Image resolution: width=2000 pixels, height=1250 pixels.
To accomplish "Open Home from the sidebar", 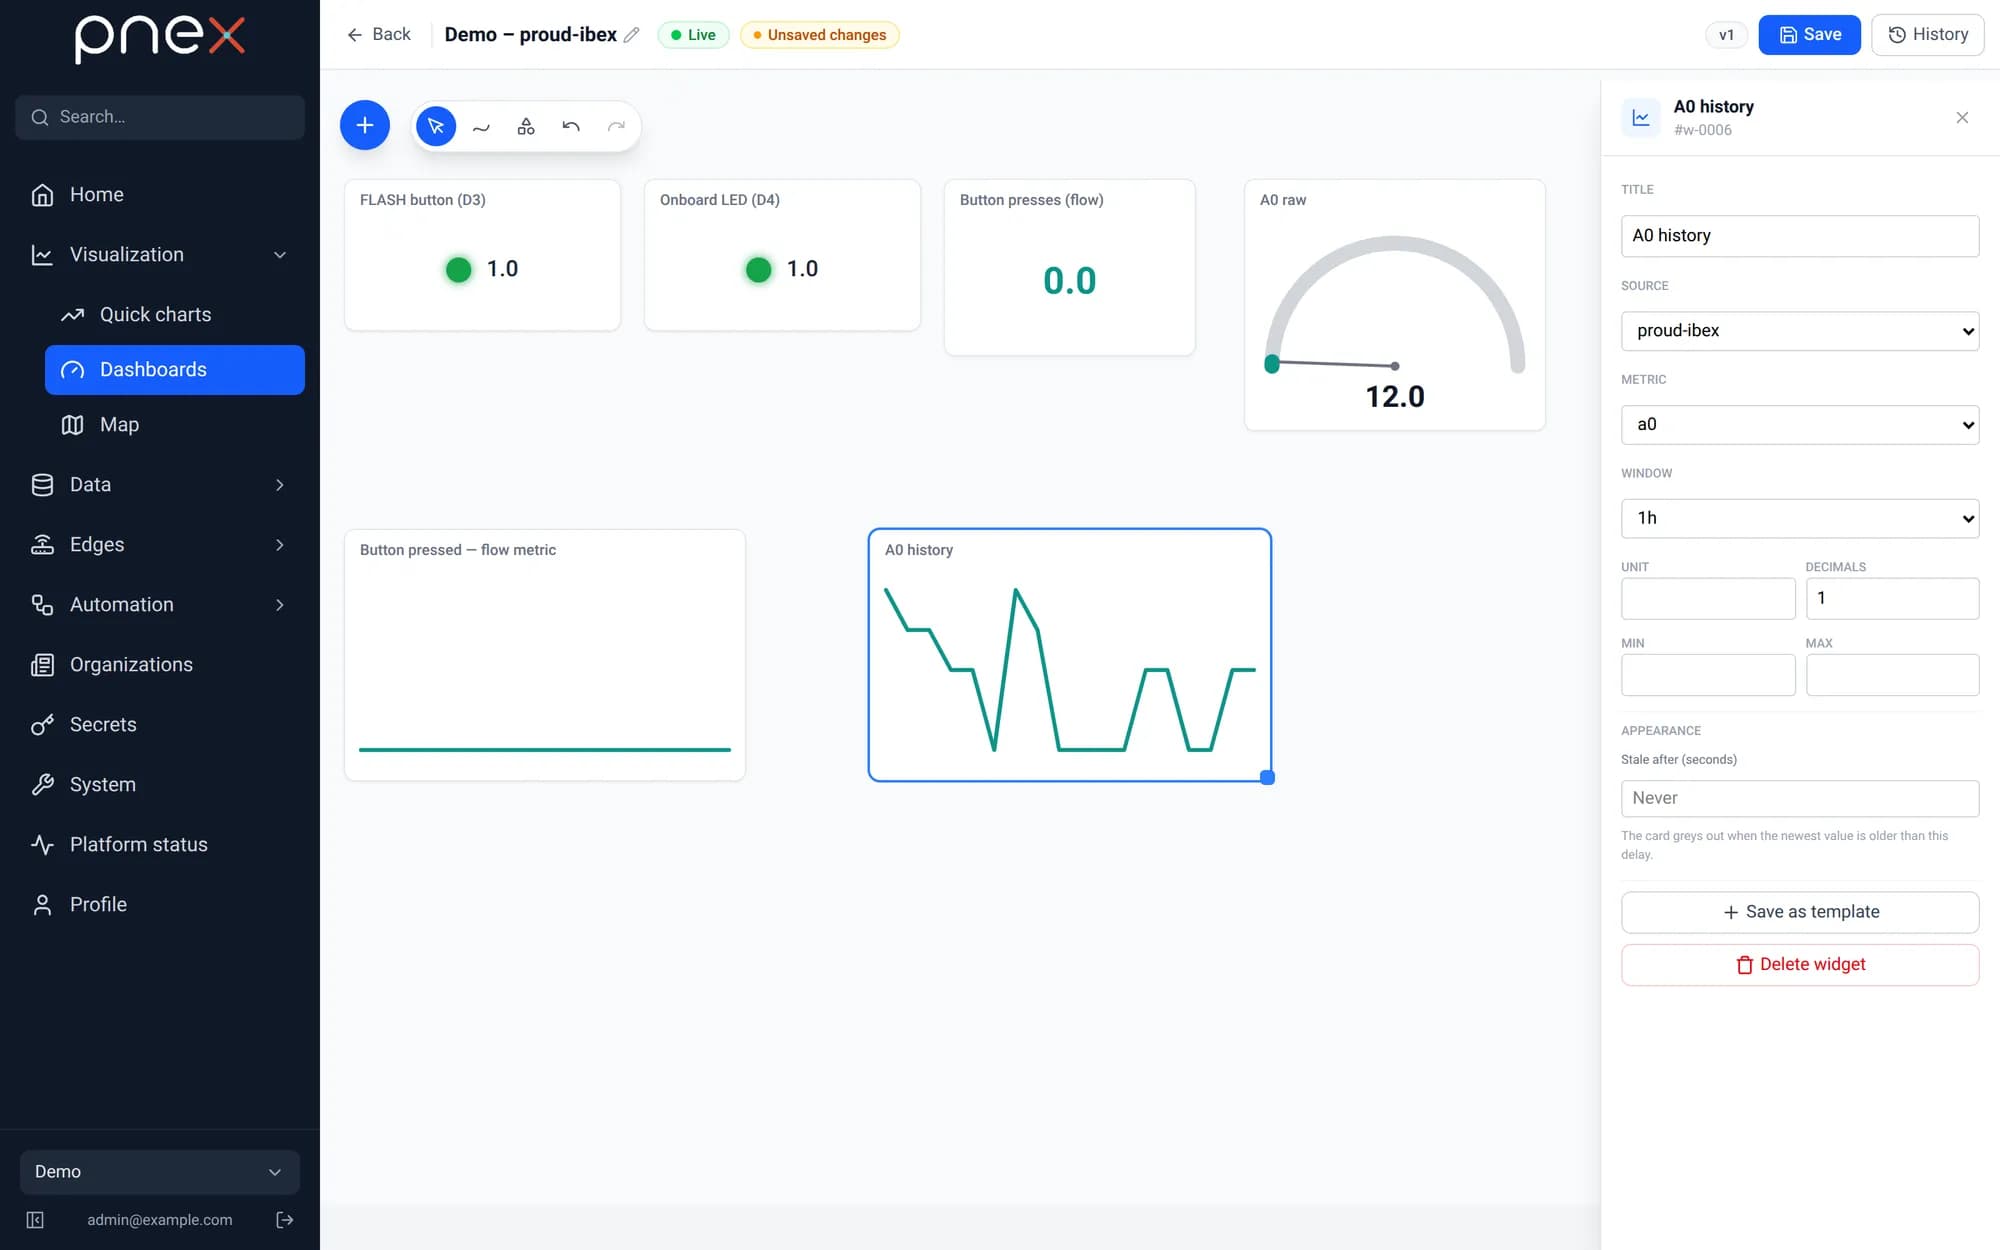I will 160,194.
